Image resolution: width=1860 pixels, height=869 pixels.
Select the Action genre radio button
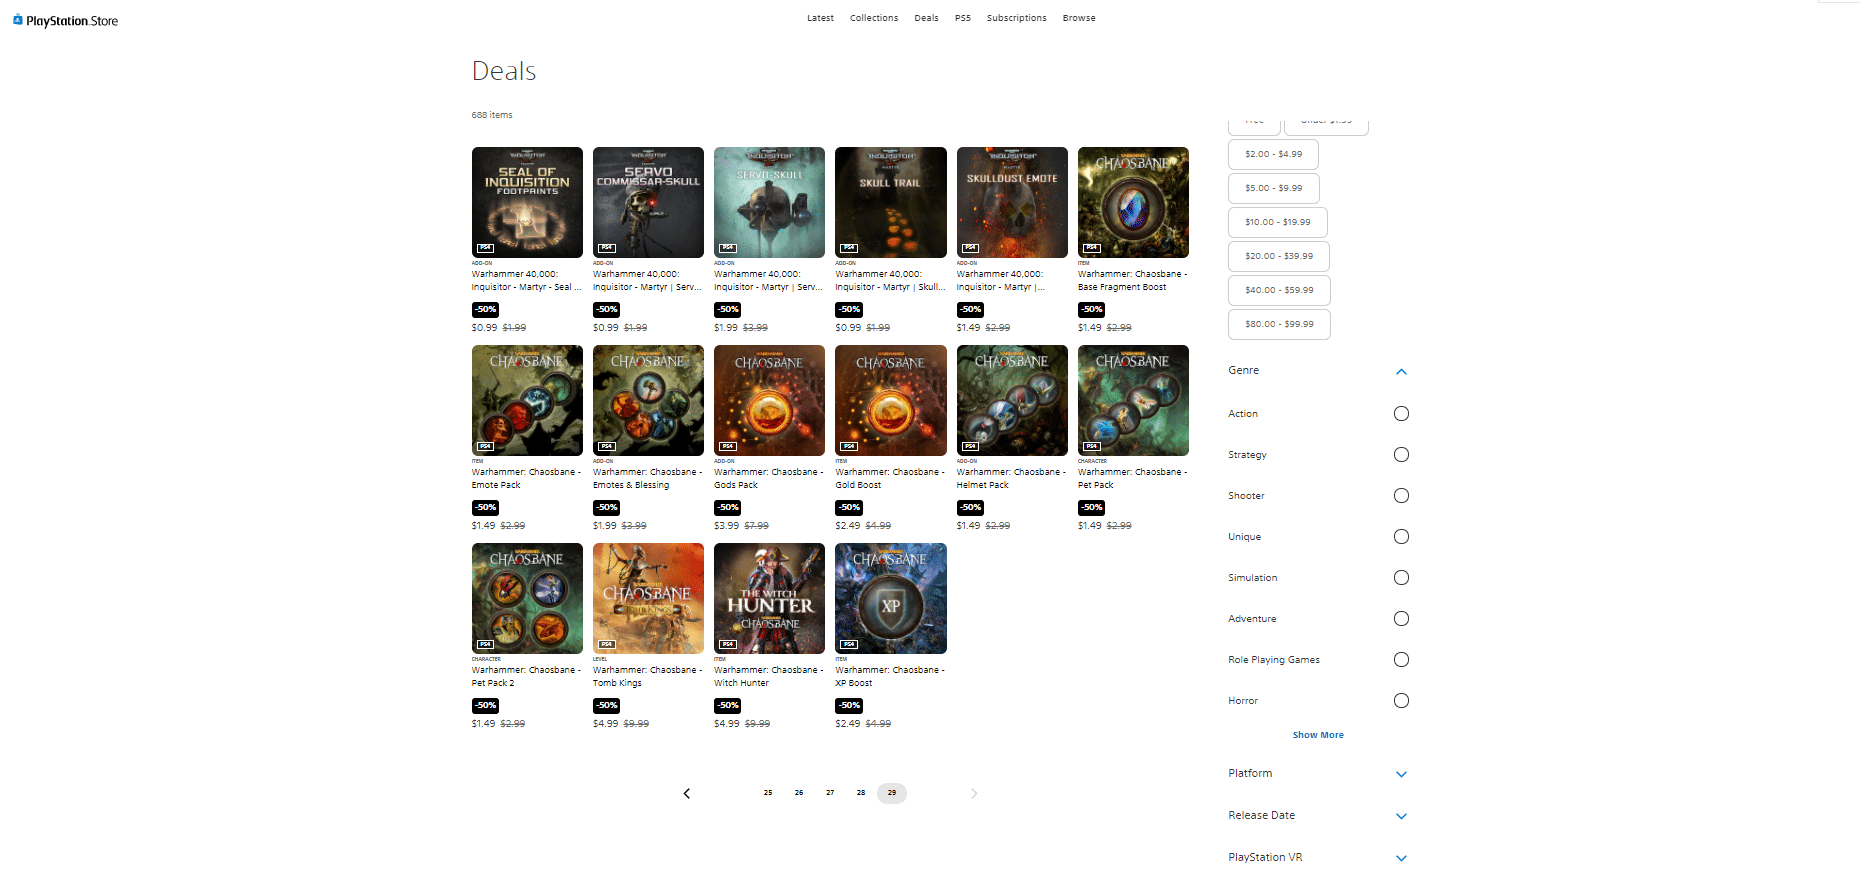(x=1401, y=414)
